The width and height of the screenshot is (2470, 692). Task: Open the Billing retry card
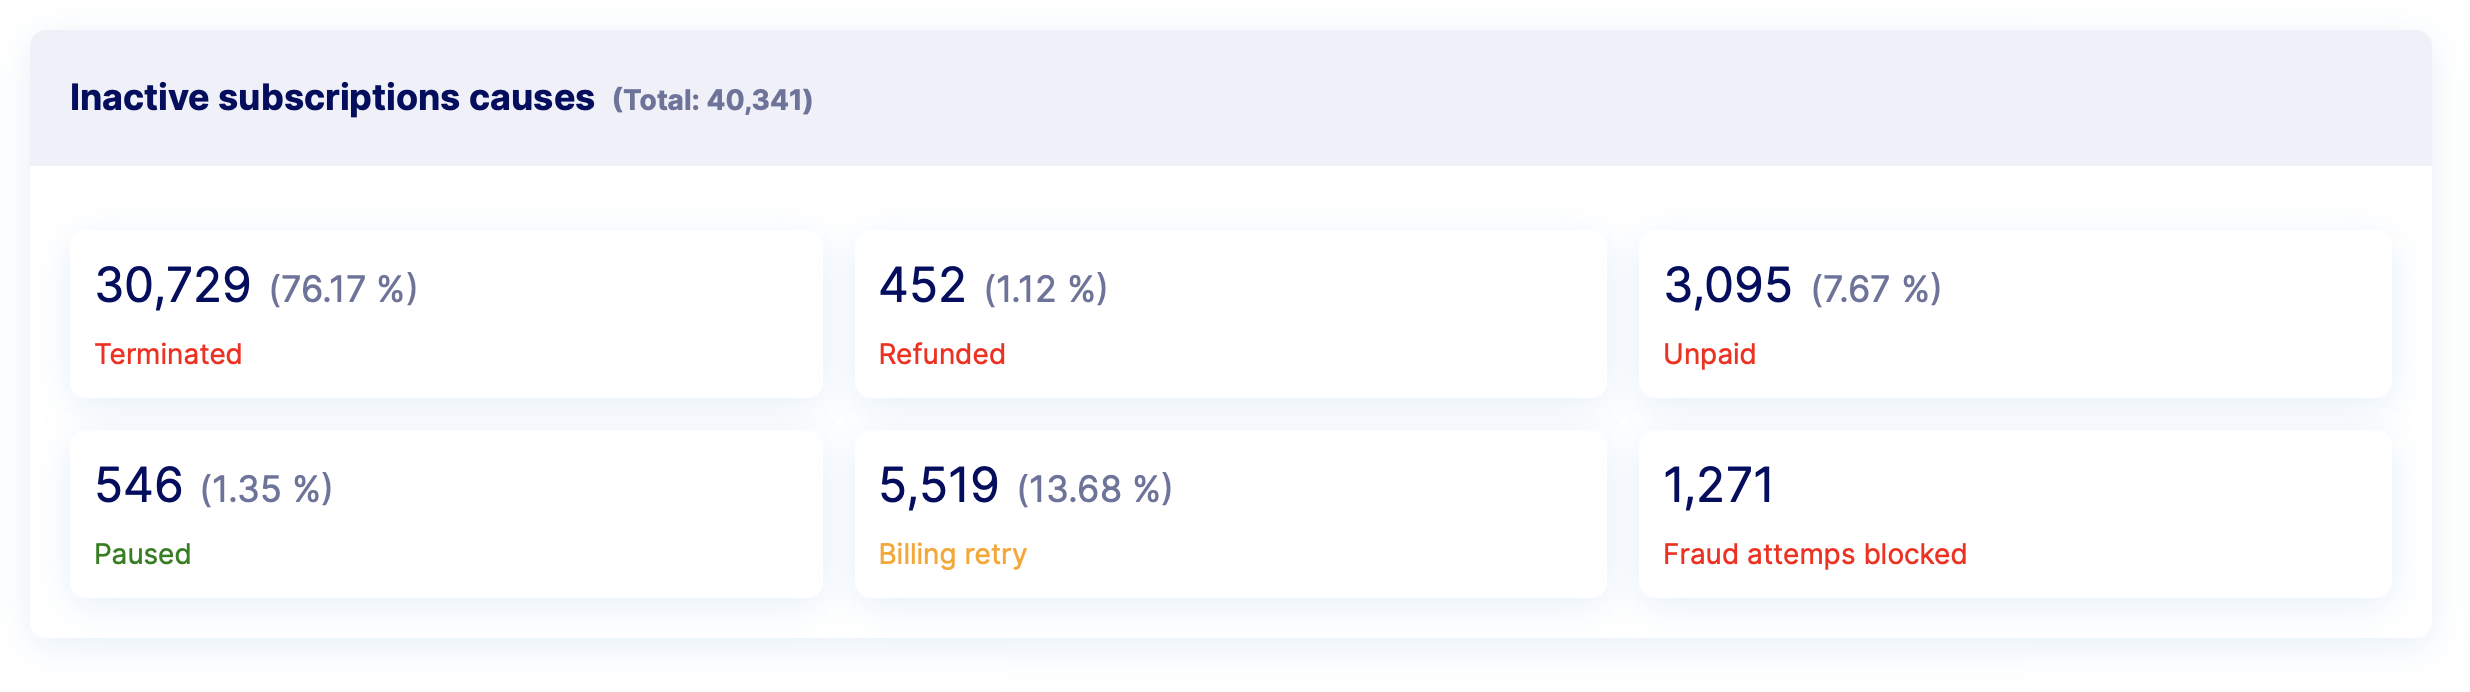[x=1231, y=514]
